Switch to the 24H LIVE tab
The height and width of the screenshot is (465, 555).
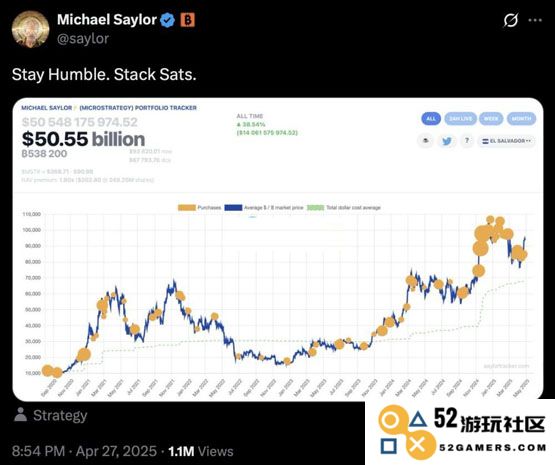coord(460,119)
